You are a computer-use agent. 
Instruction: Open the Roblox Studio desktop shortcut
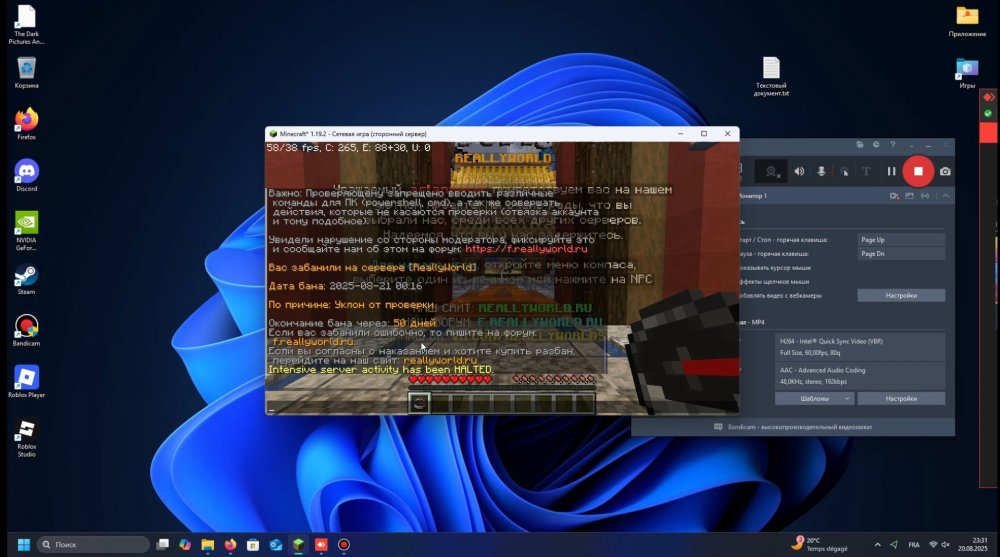pyautogui.click(x=26, y=438)
